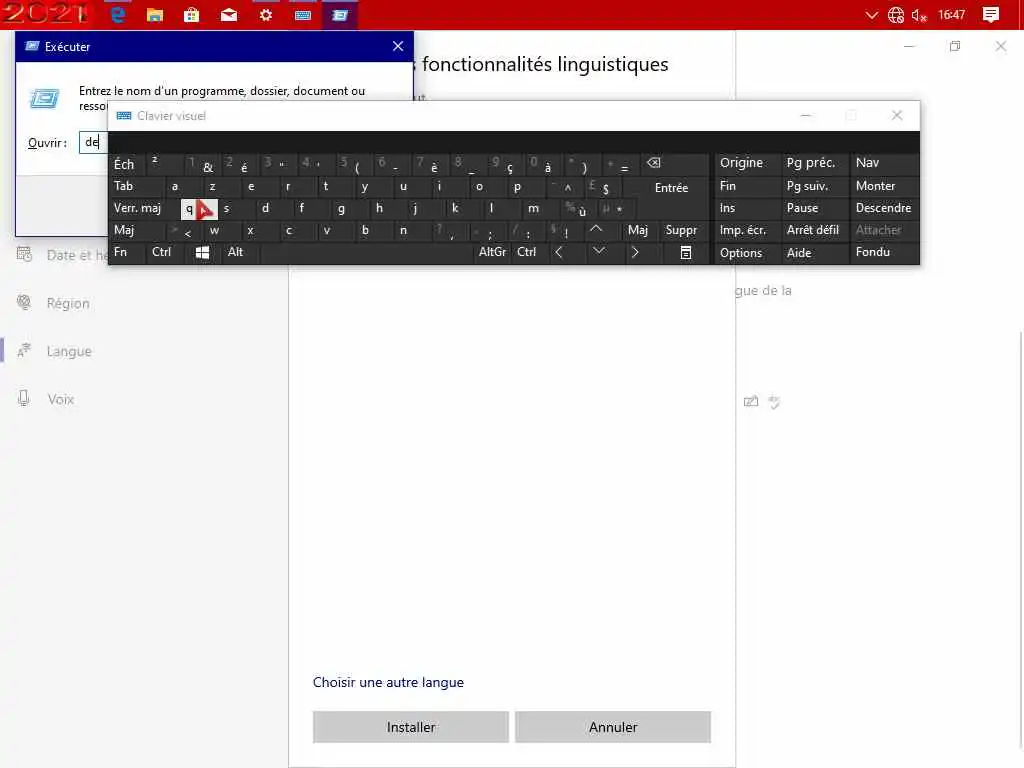Click the Langue sidebar icon
Viewport: 1024px width, 768px height.
pyautogui.click(x=24, y=351)
